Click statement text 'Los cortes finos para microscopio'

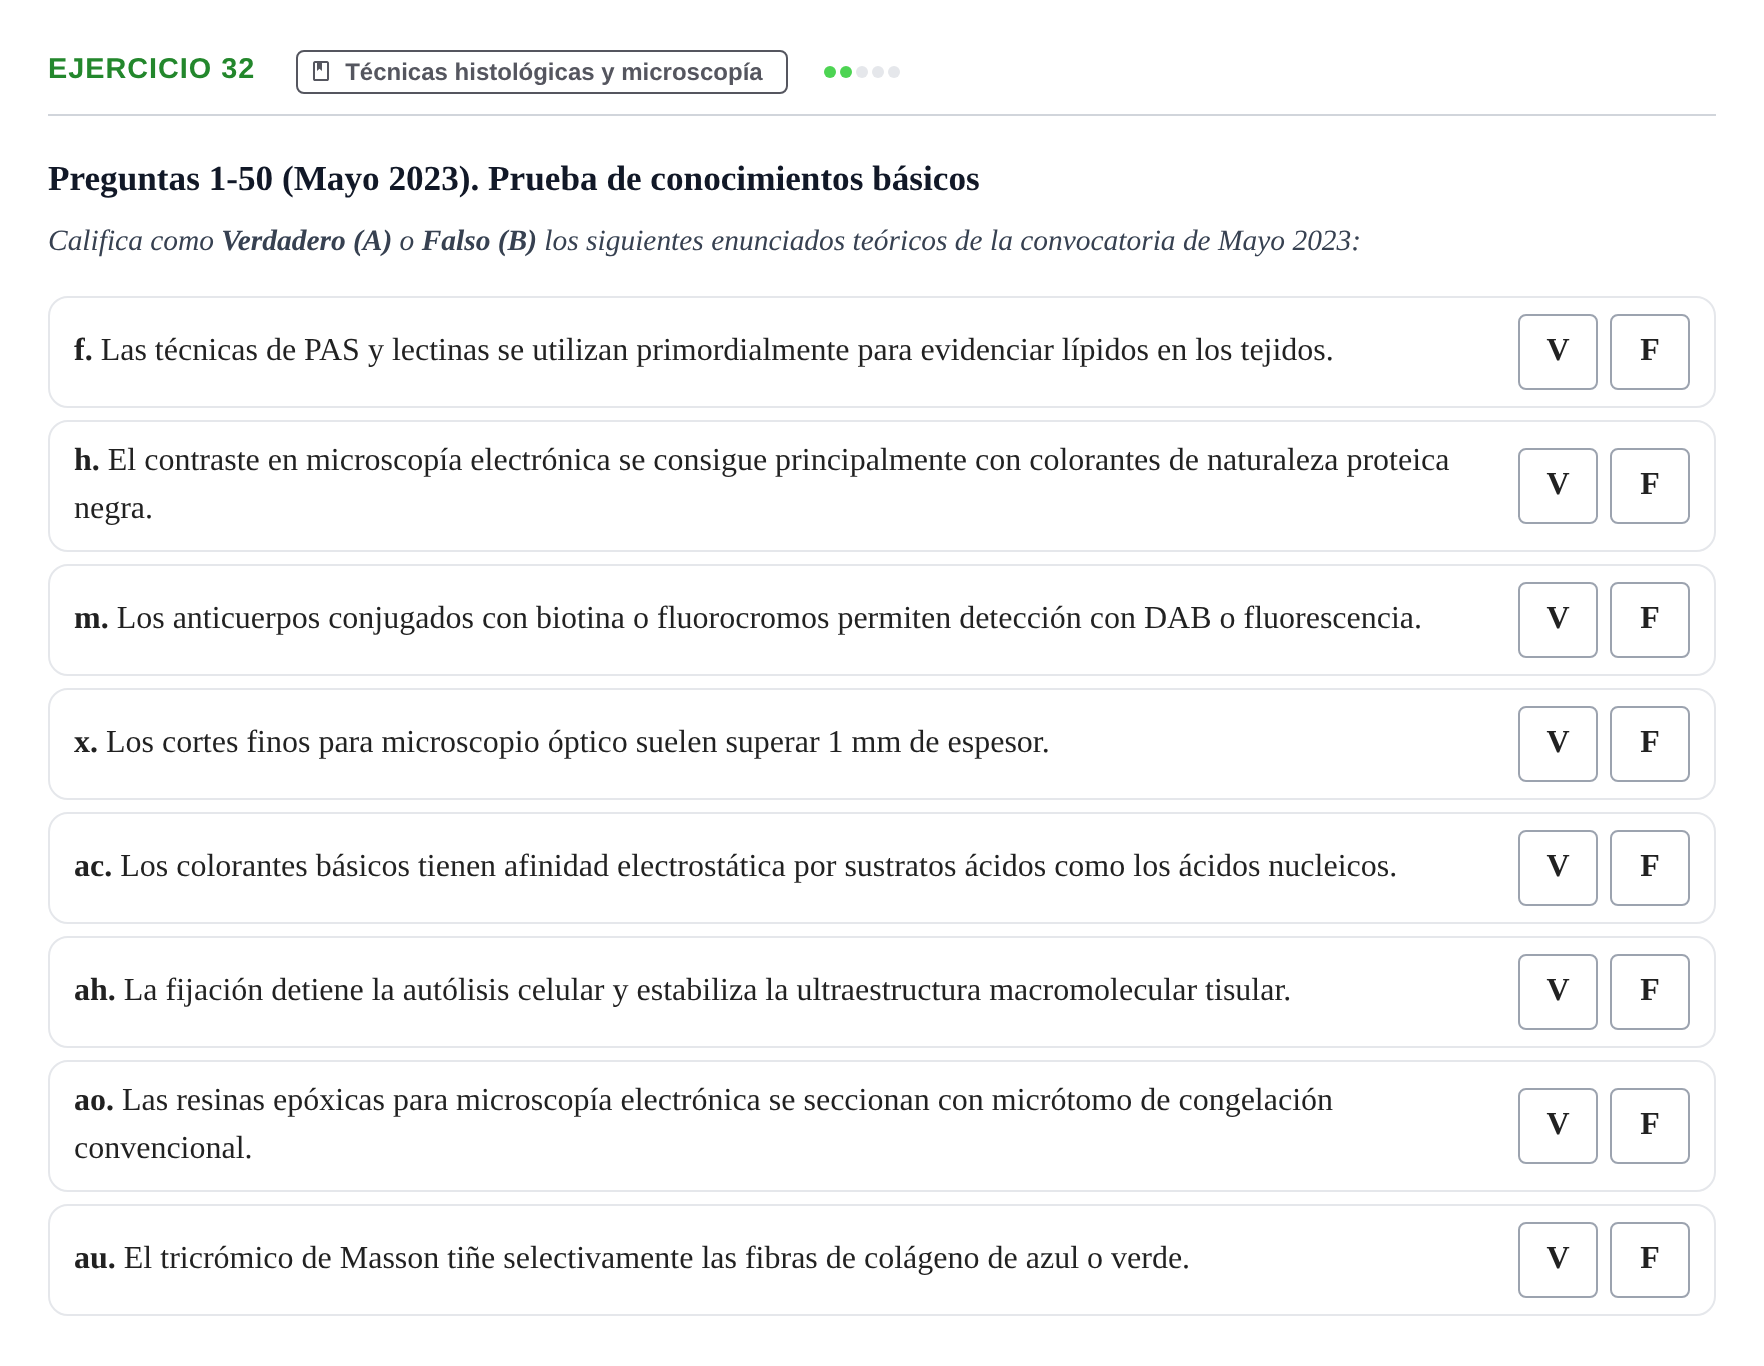tap(562, 743)
